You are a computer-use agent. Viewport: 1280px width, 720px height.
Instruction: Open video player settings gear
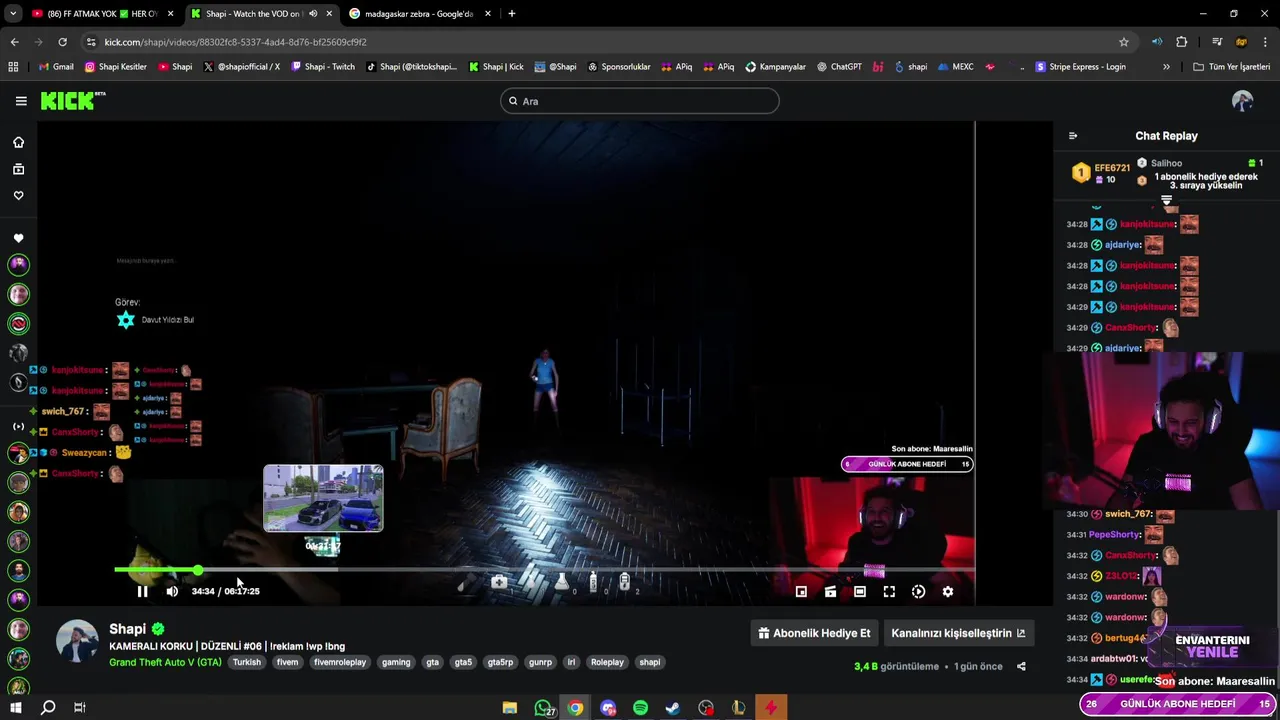coord(948,592)
